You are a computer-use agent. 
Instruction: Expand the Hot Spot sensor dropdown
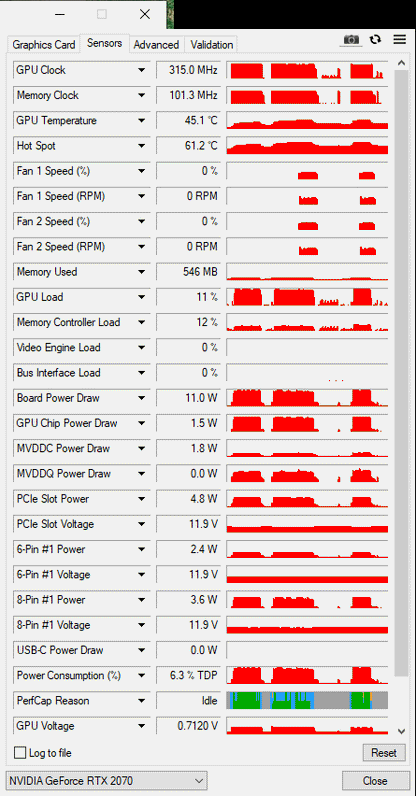(x=141, y=146)
